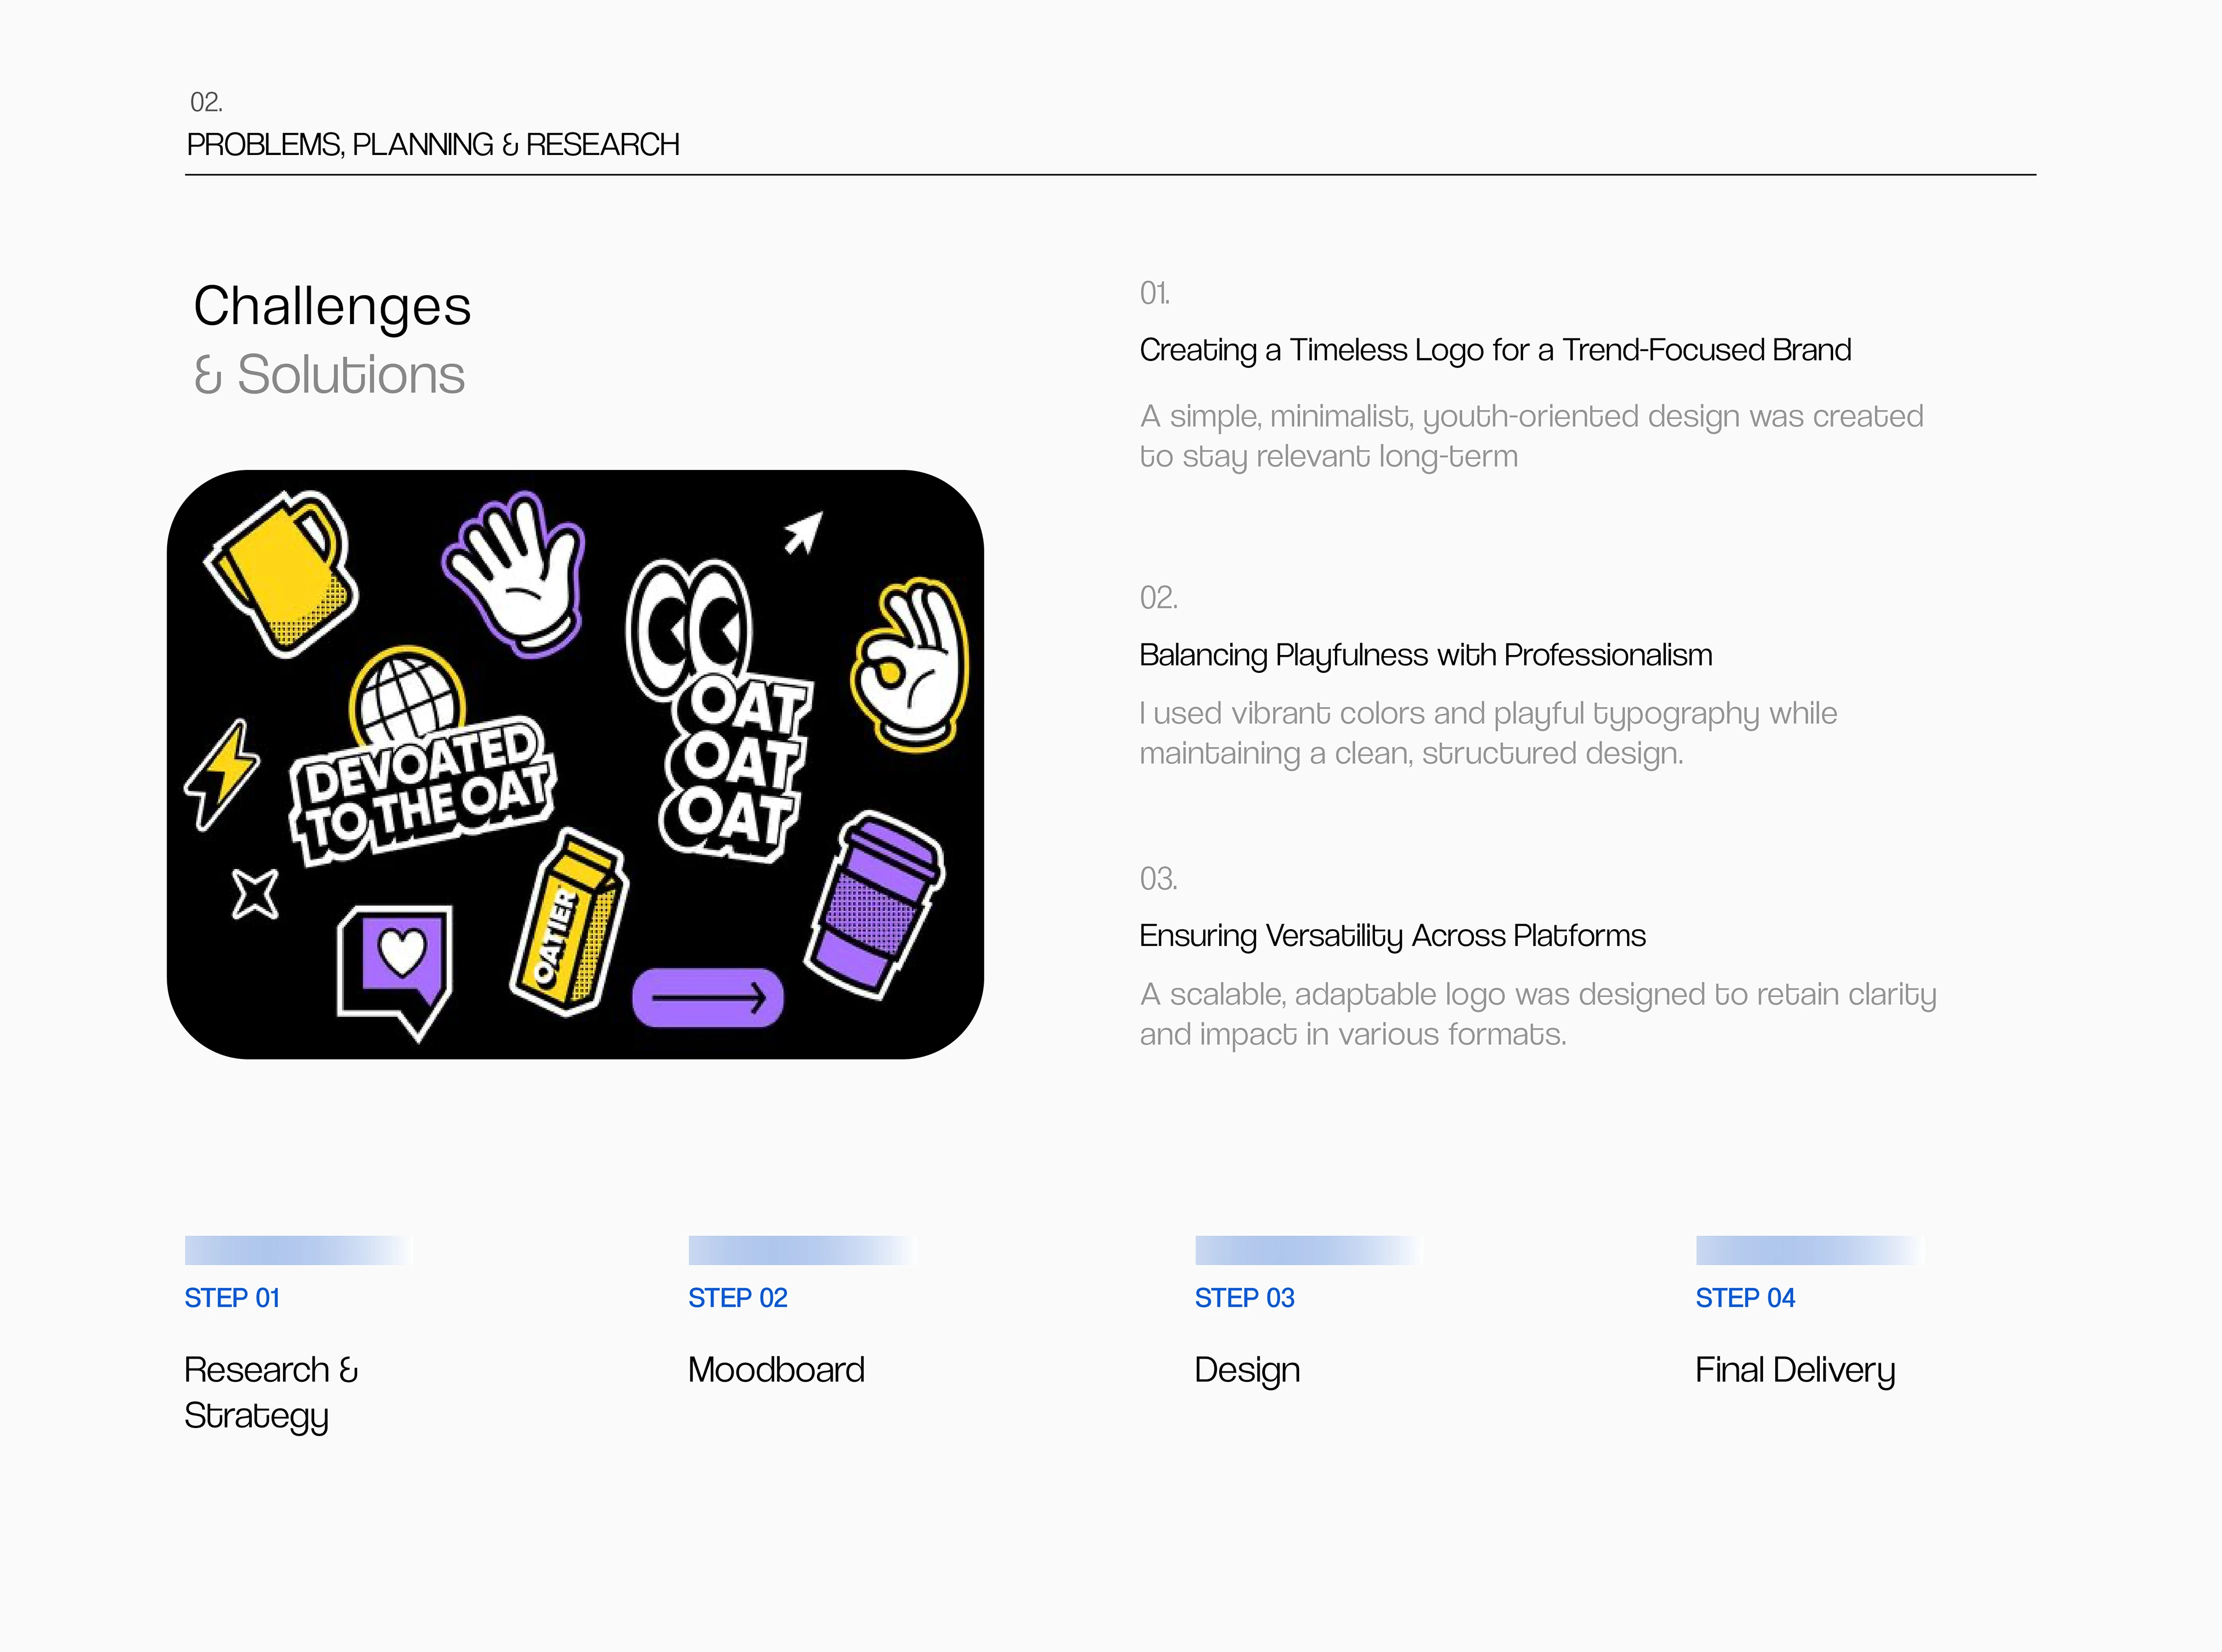Screen dimensions: 2222x1652
Task: Click the Challenges & Solutions heading
Action: (331, 340)
